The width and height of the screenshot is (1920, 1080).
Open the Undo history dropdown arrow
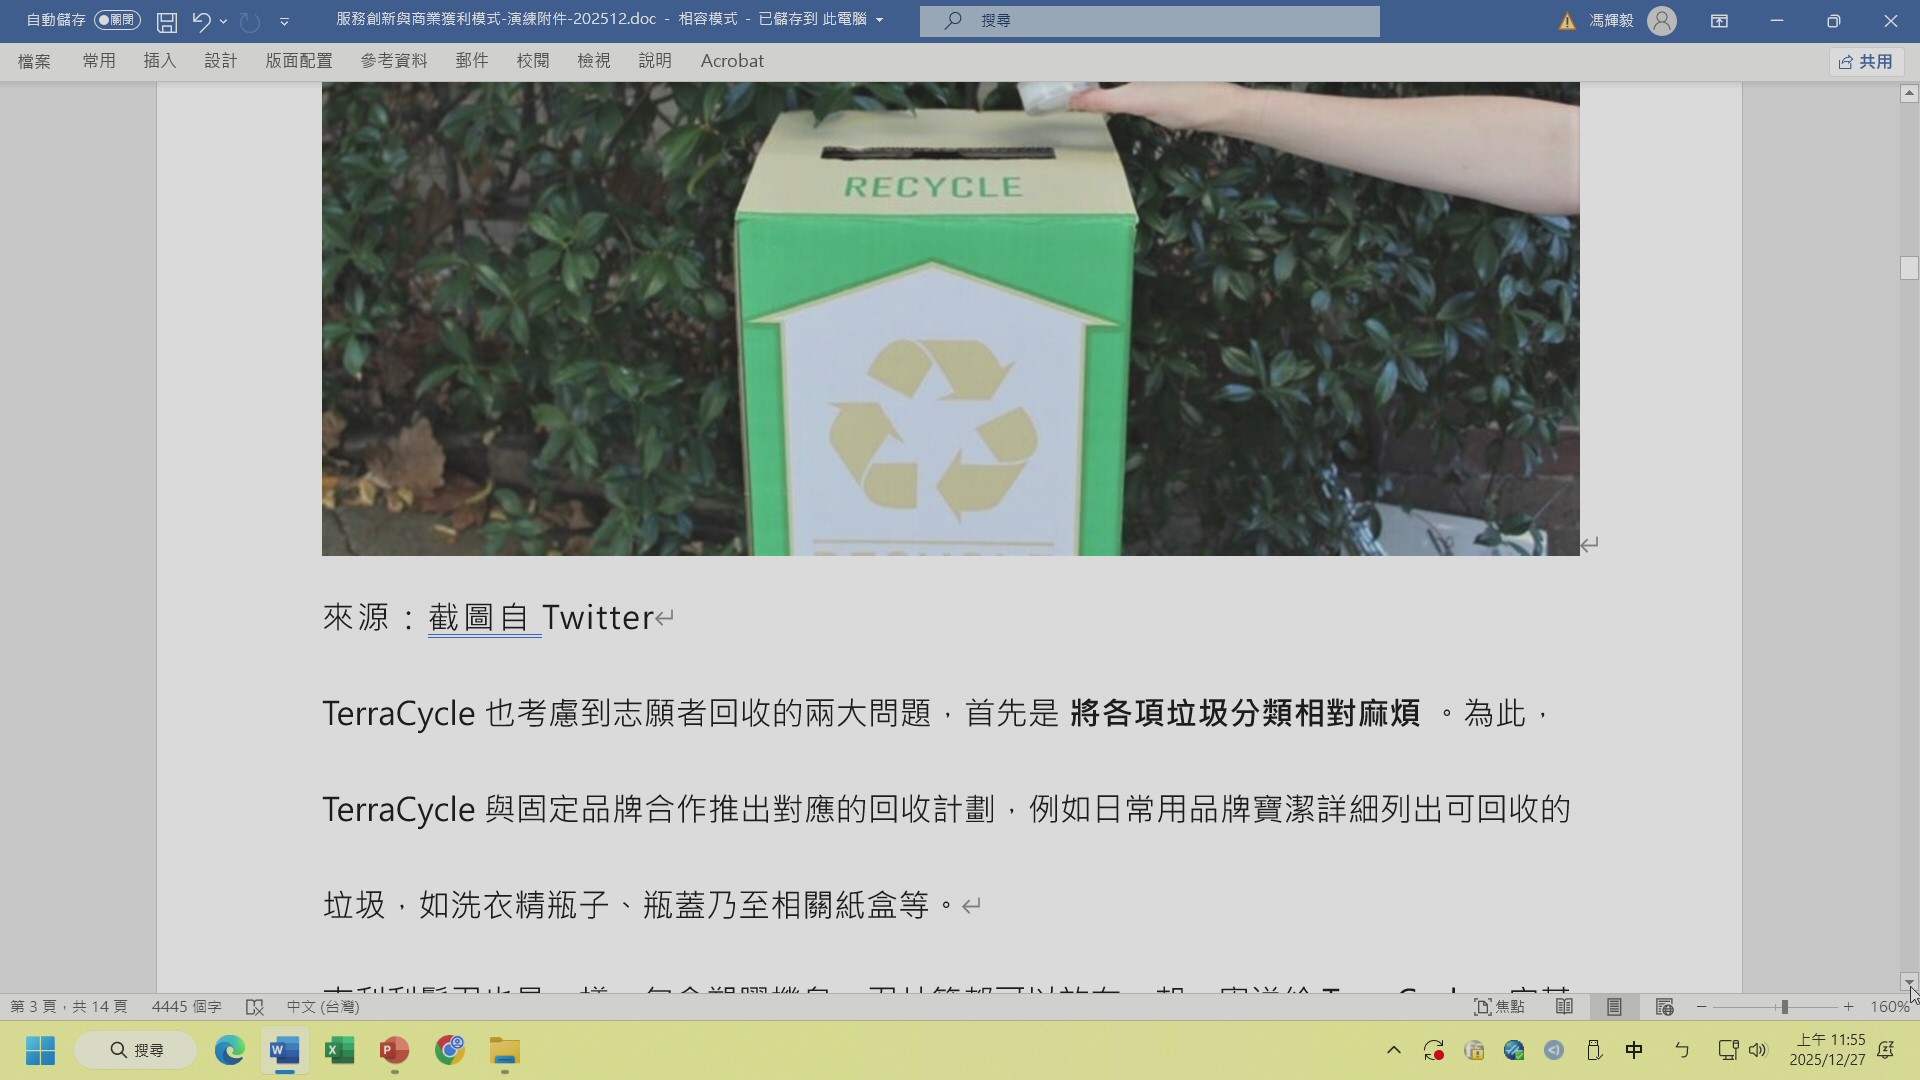coord(223,21)
